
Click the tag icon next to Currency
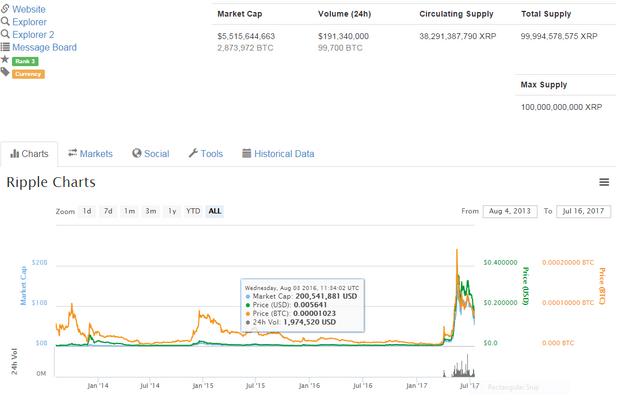click(5, 72)
